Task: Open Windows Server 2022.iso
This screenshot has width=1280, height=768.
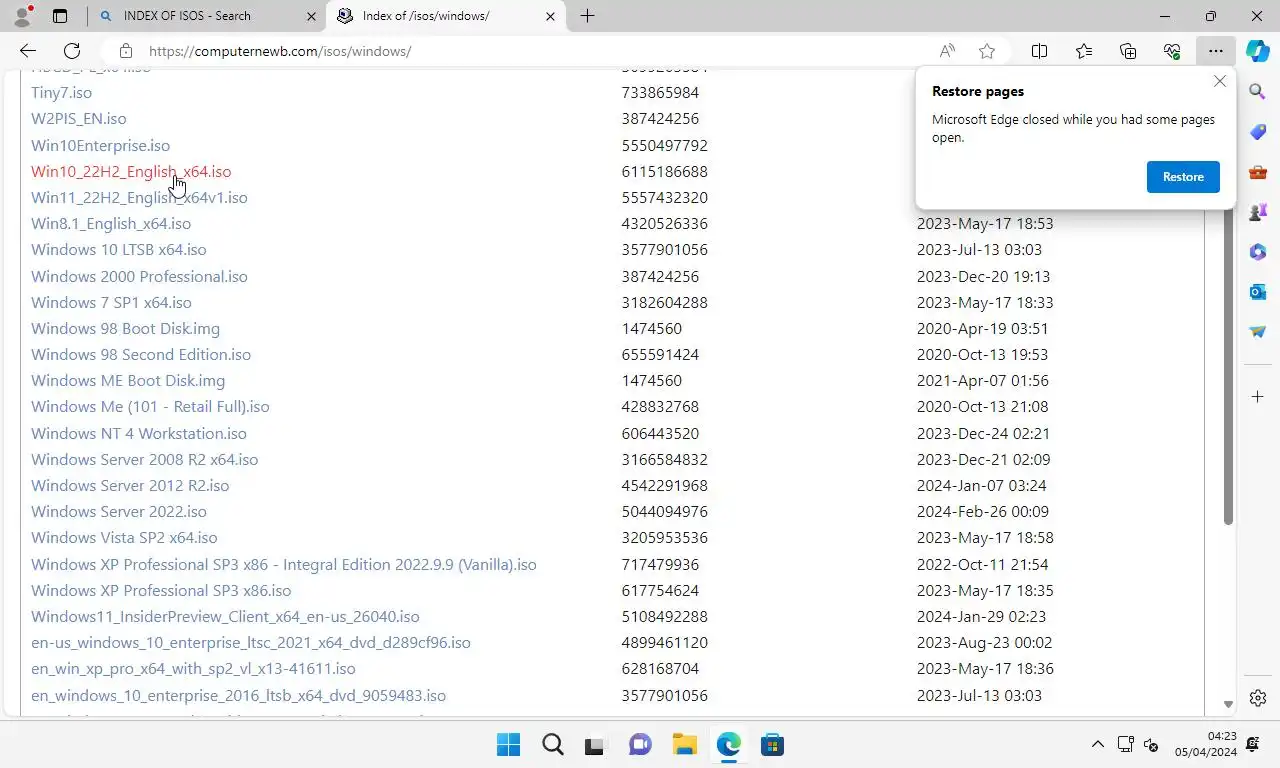Action: tap(119, 511)
